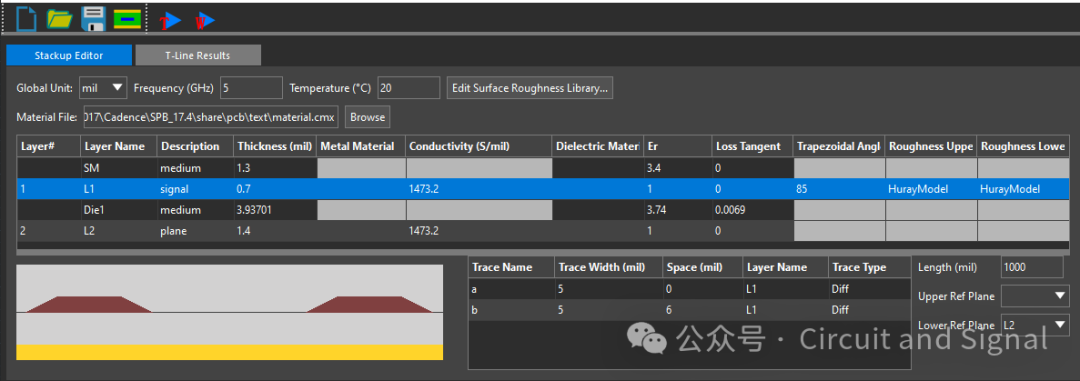Click trace a width value 5
Viewport: 1080px width, 381px height.
608,289
